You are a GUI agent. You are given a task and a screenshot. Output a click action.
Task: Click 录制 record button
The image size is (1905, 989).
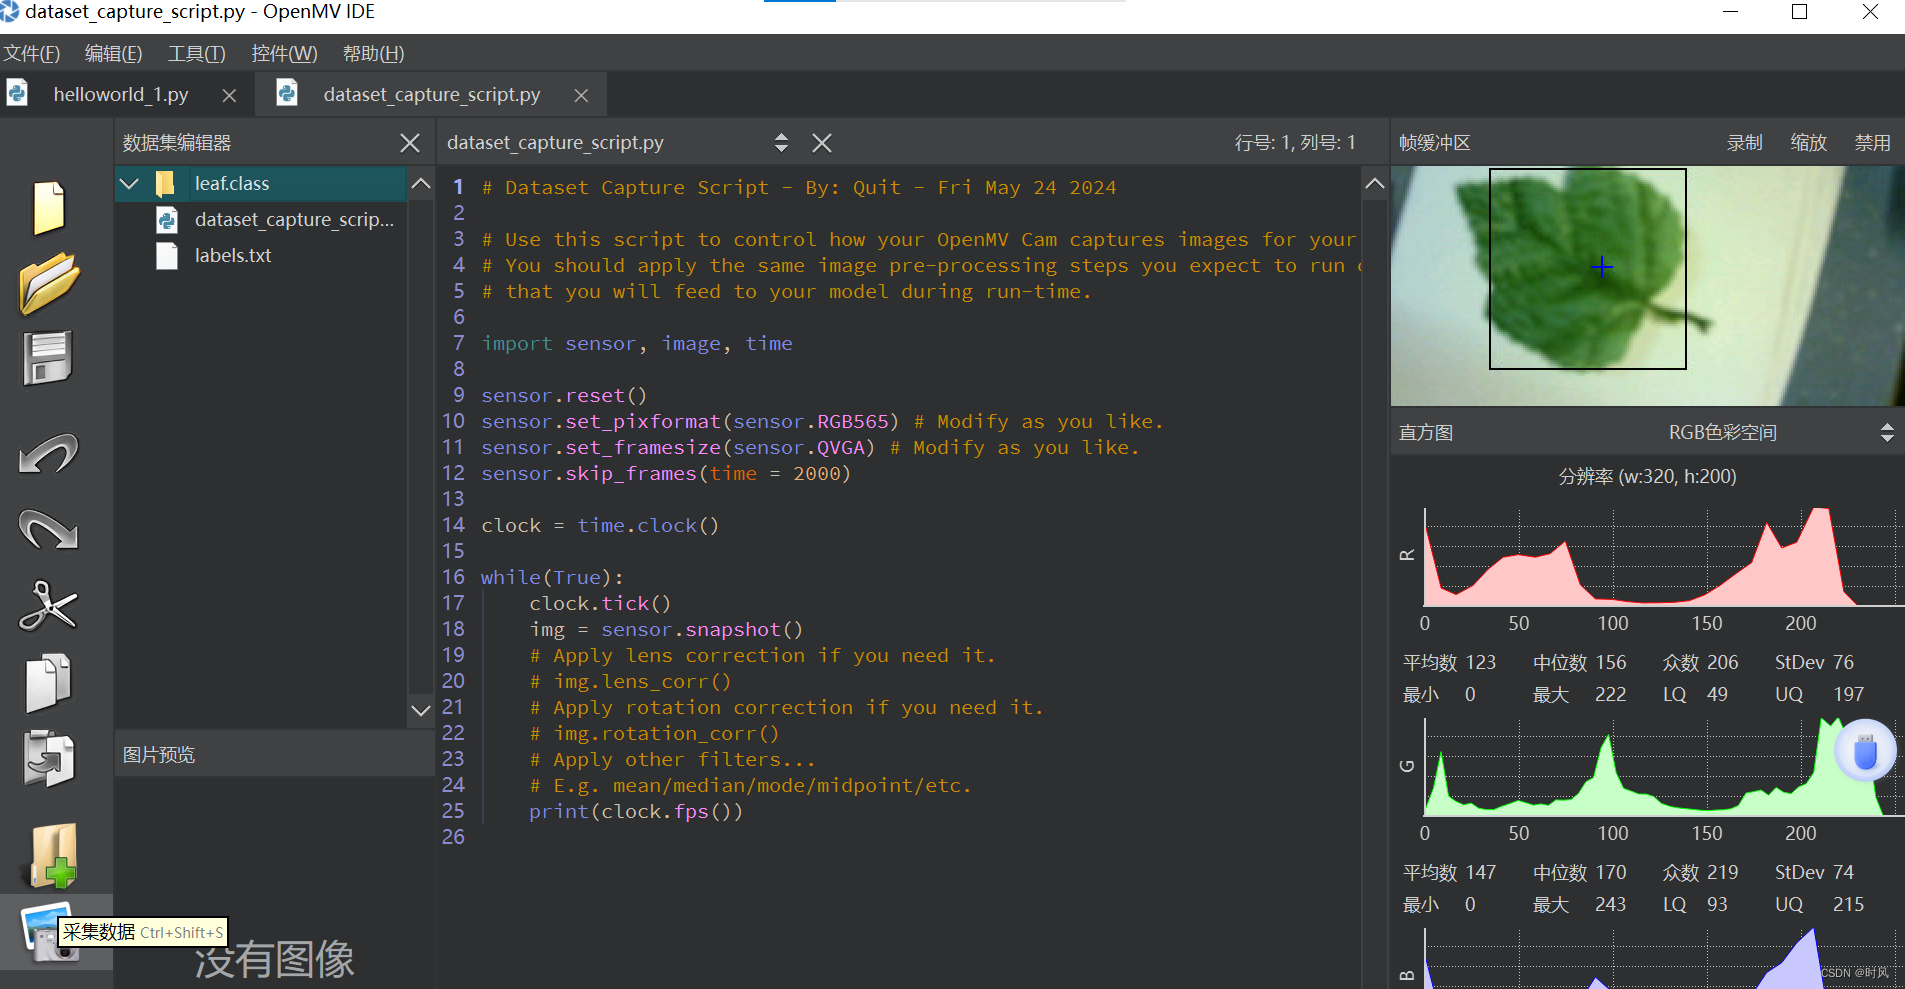(1744, 143)
